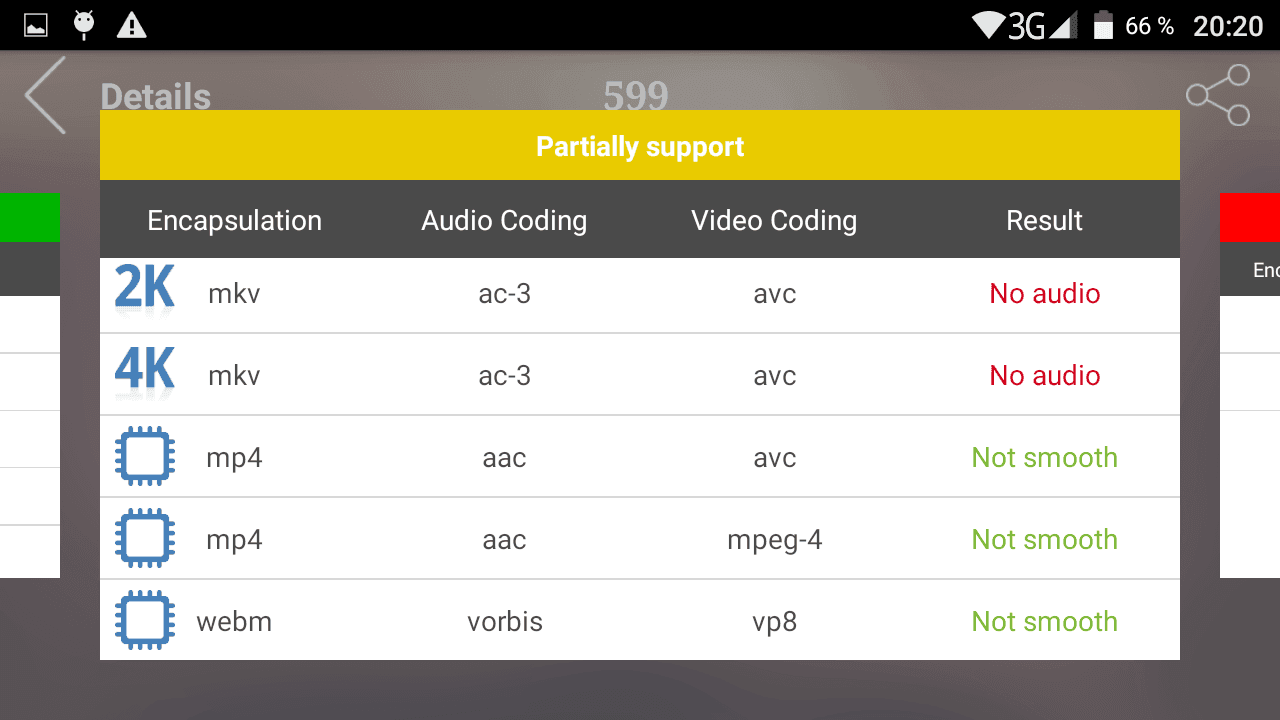This screenshot has height=720, width=1280.
Task: Select the 4K resolution icon
Action: 145,371
